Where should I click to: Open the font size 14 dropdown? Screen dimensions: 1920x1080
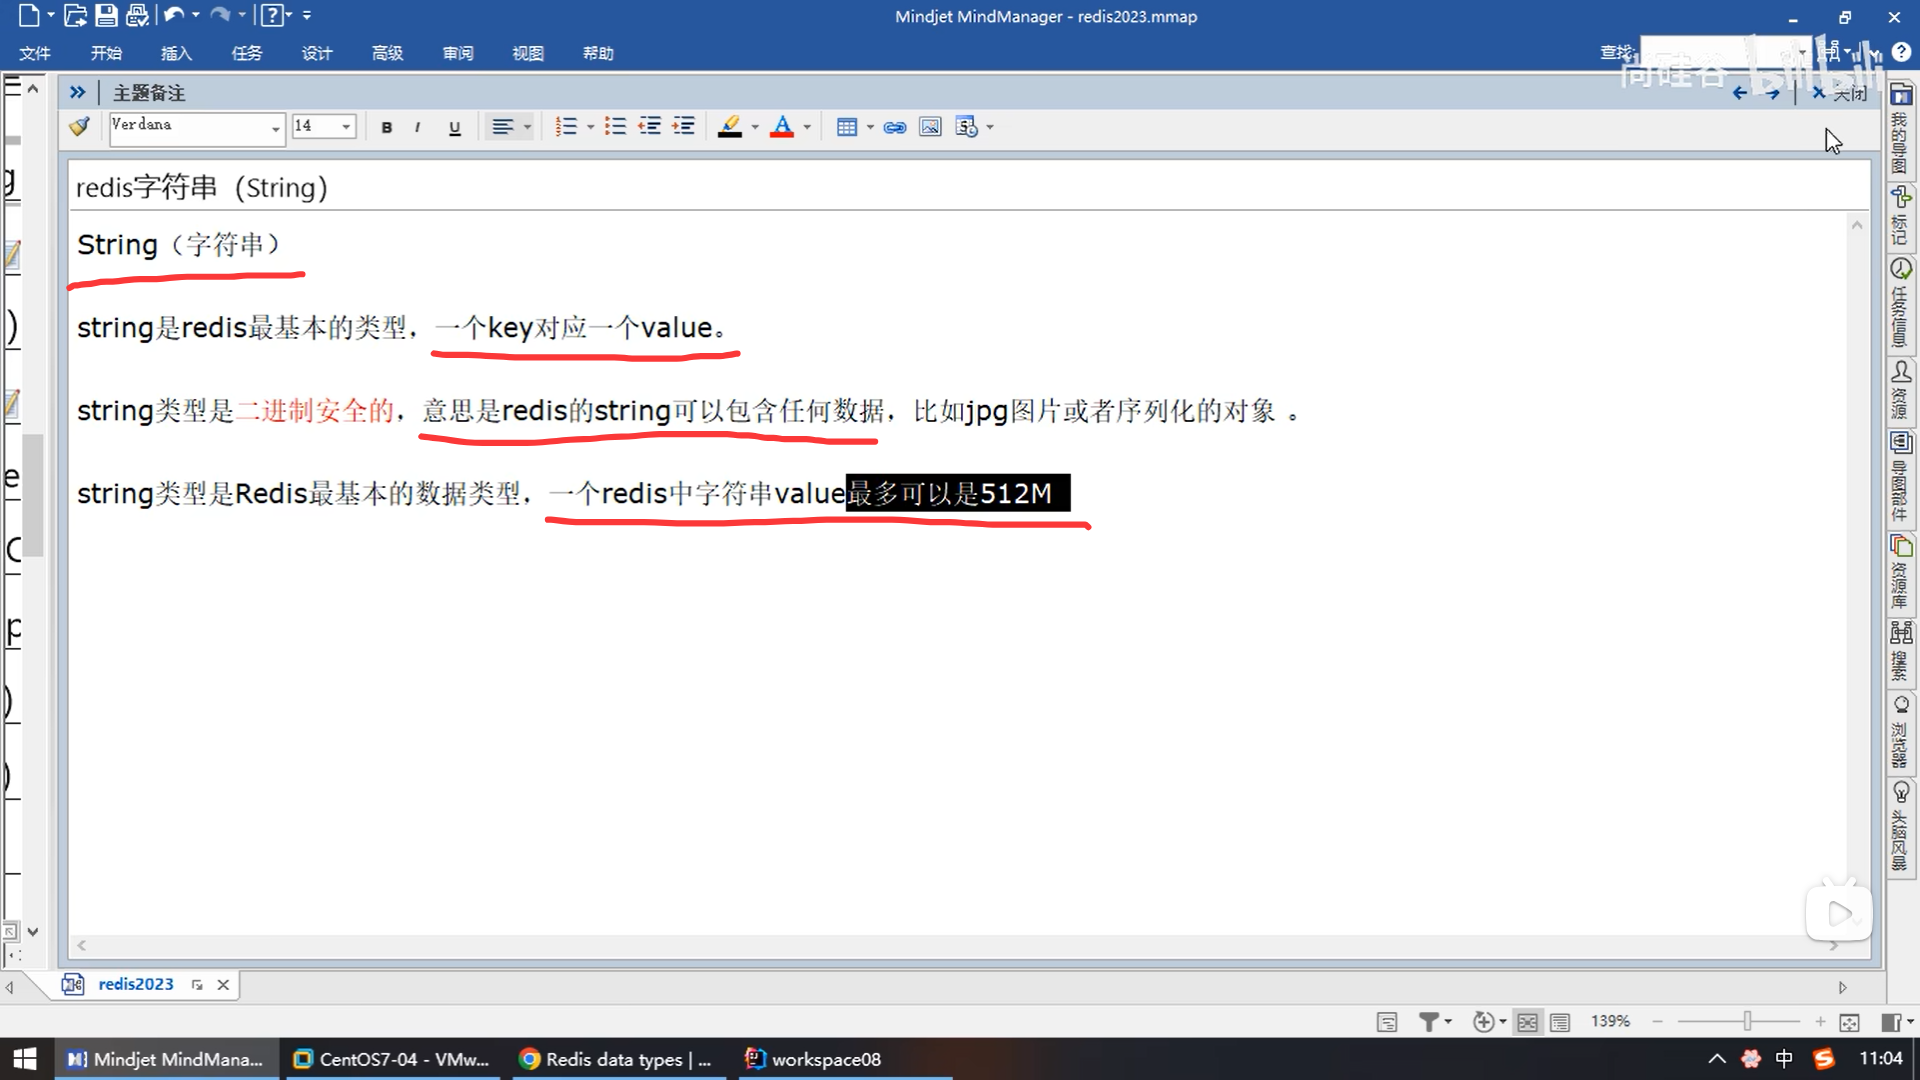coord(346,127)
